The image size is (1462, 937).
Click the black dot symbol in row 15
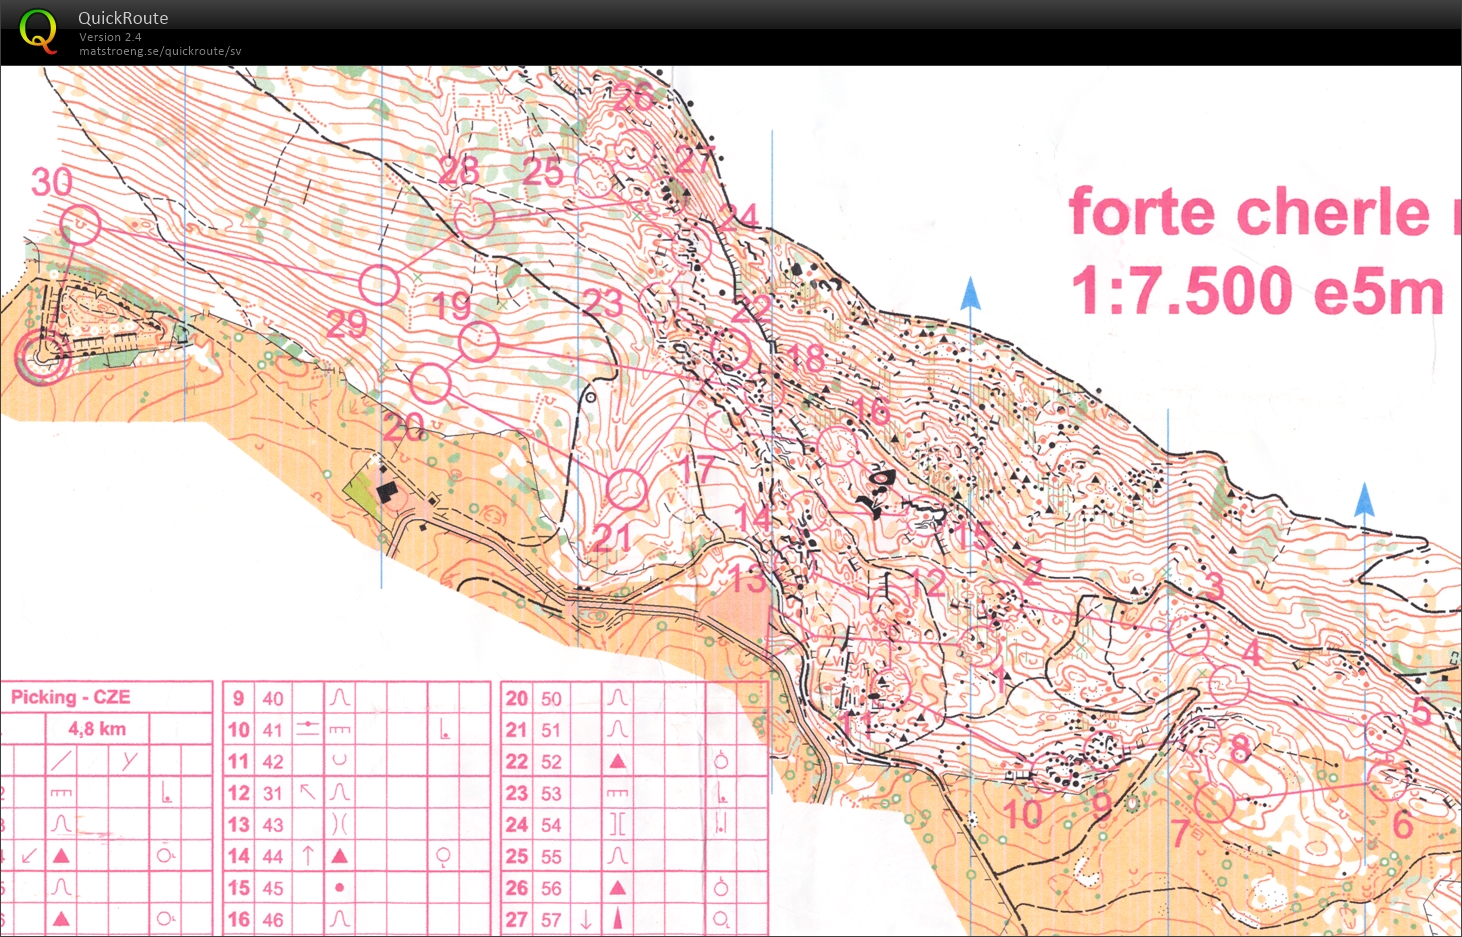(340, 887)
